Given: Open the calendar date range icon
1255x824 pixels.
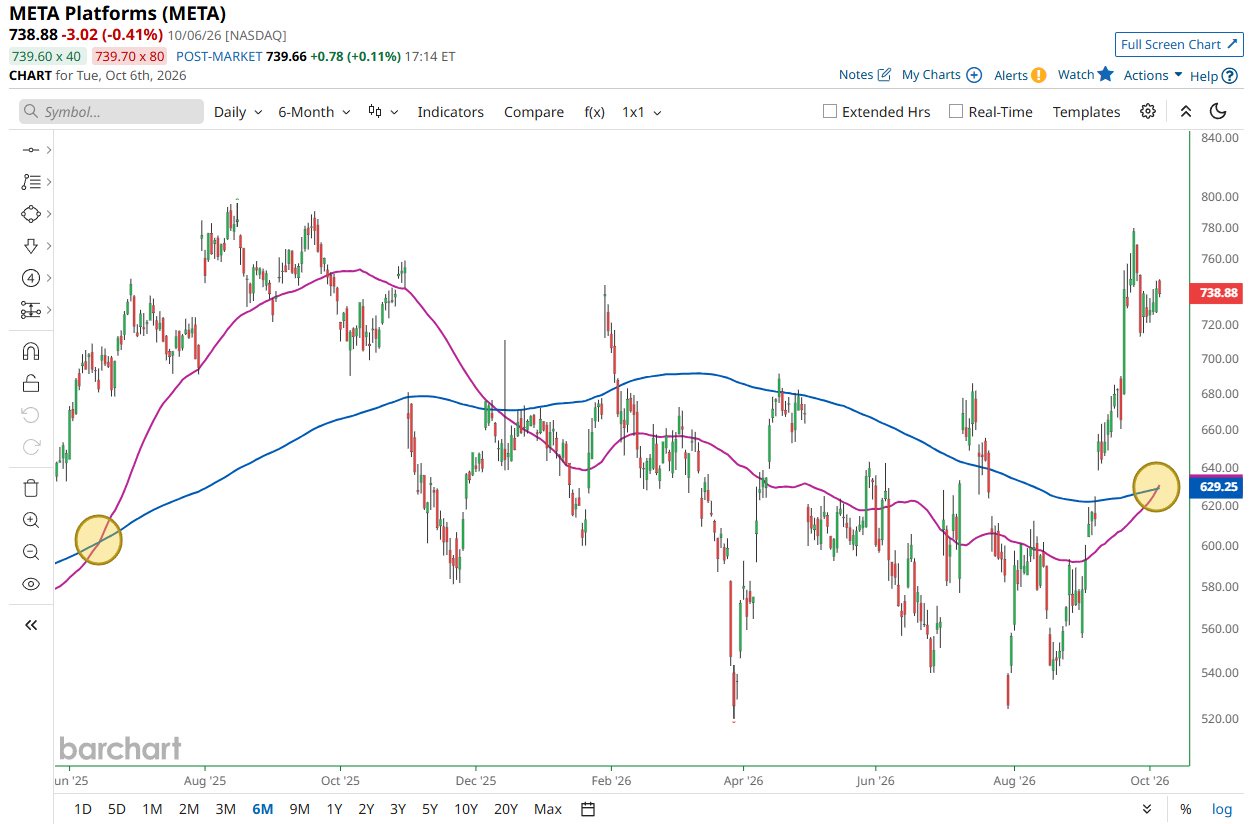Looking at the screenshot, I should (588, 809).
